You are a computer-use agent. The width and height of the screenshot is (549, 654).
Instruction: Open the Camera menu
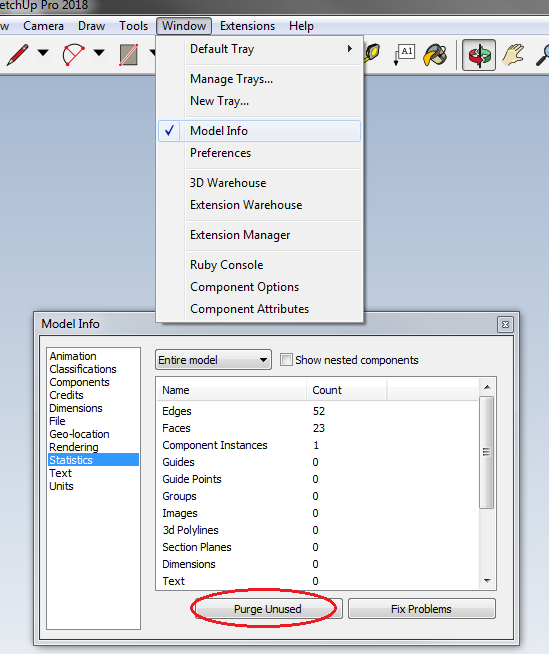(43, 26)
